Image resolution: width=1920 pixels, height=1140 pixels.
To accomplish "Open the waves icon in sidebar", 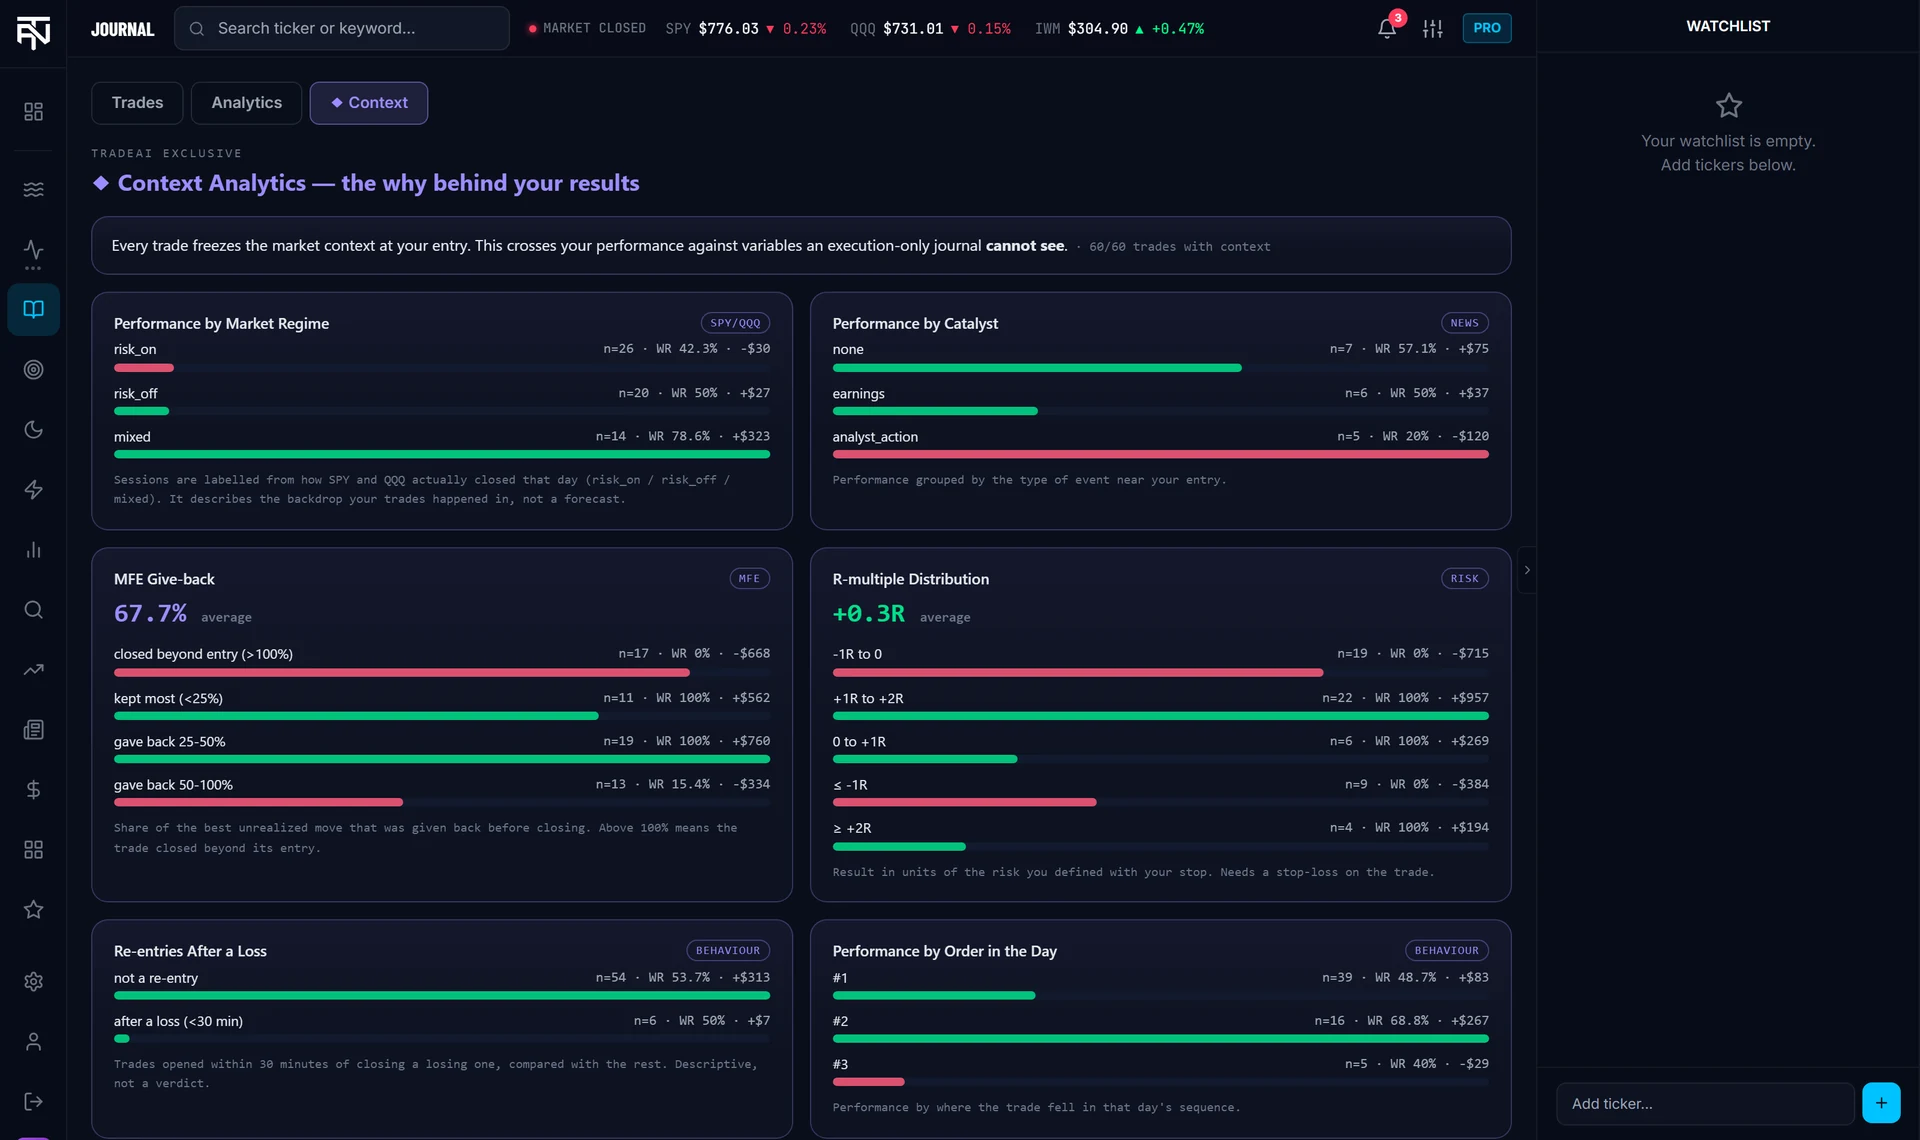I will (33, 189).
